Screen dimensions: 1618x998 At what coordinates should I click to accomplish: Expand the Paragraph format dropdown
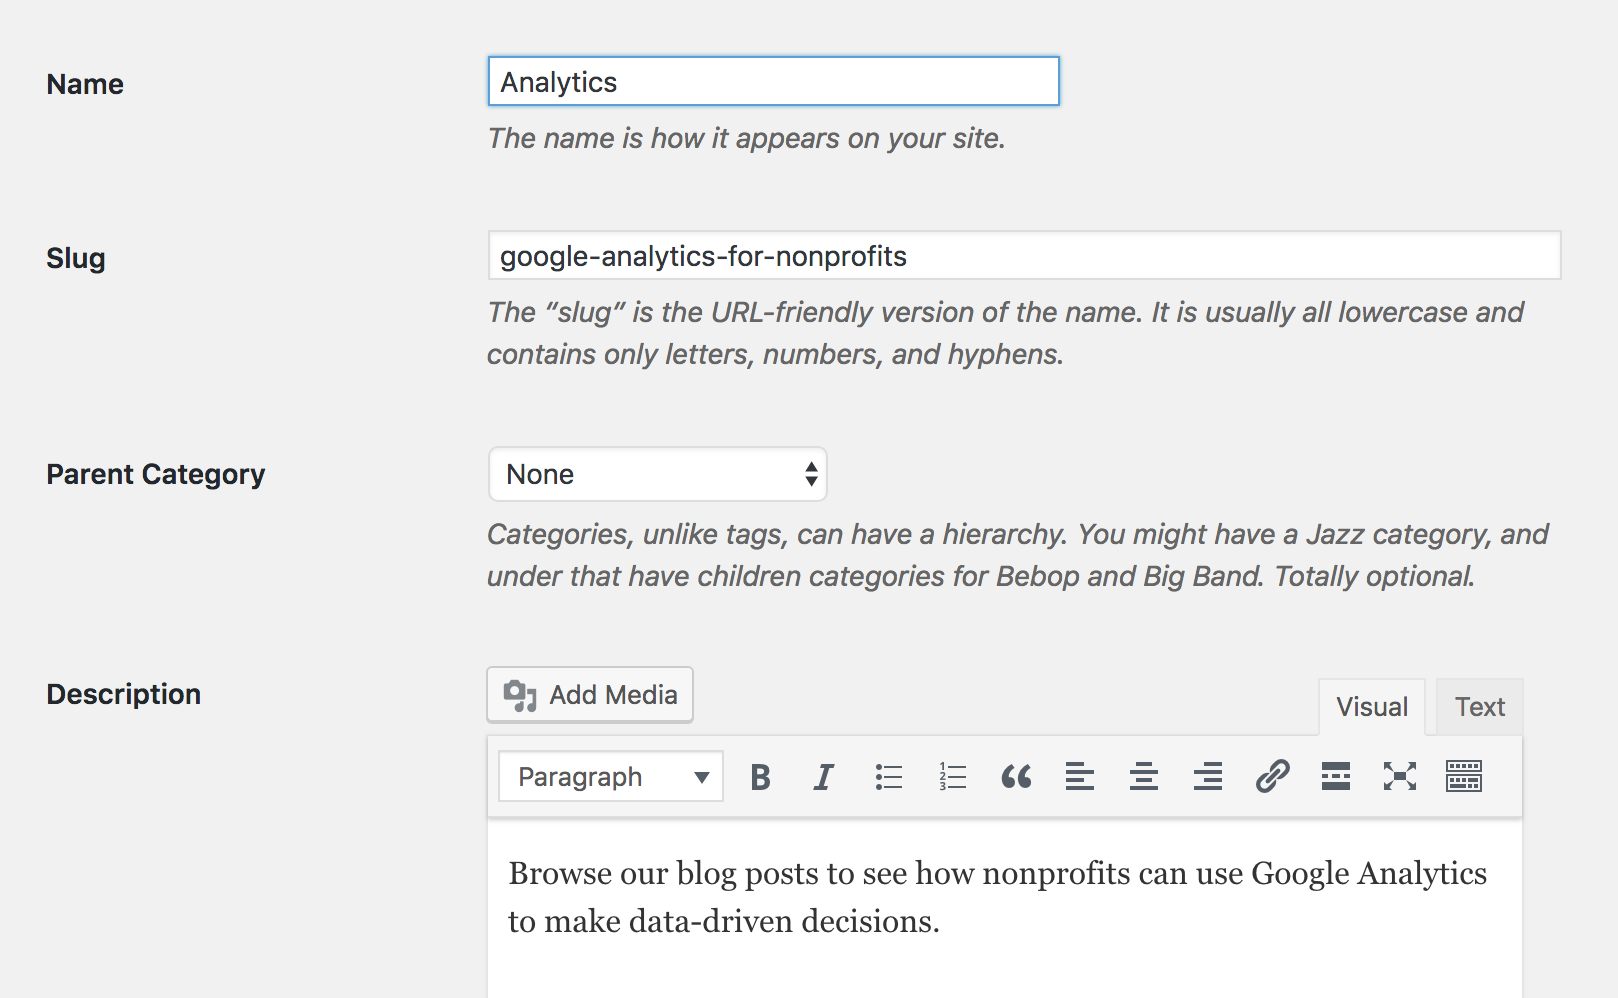point(611,777)
